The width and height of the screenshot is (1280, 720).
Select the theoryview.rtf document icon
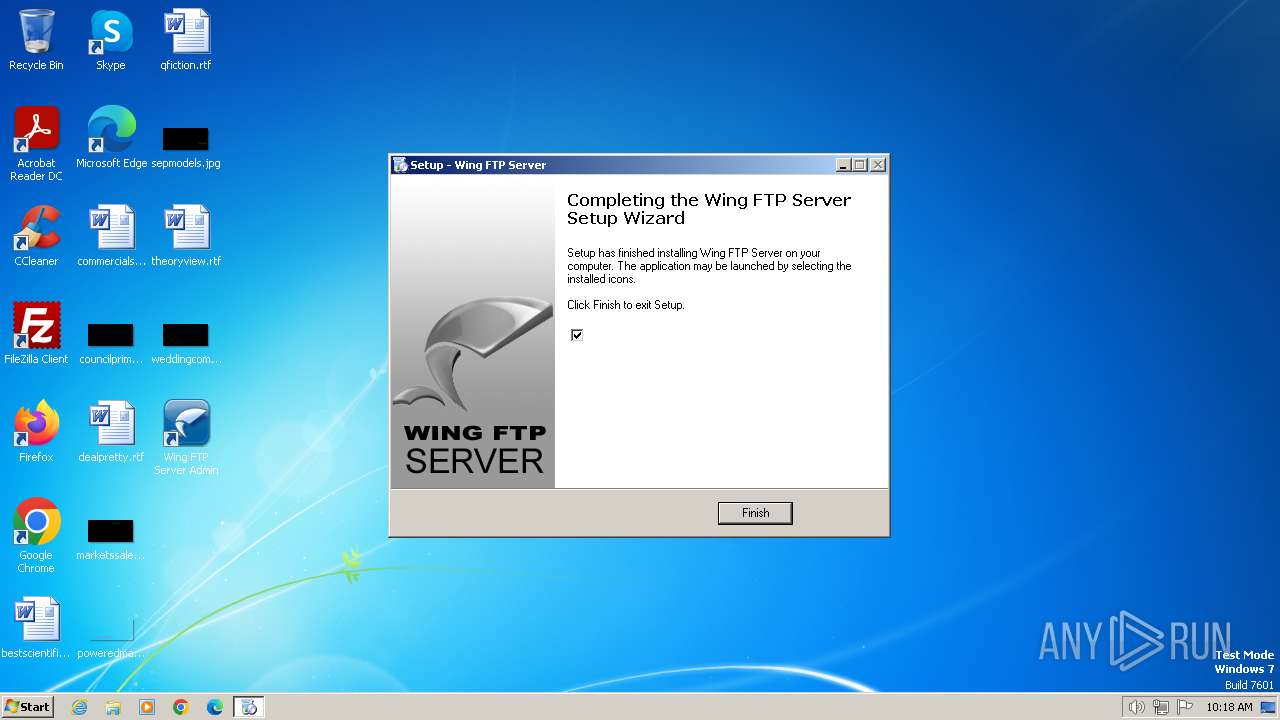tap(186, 236)
